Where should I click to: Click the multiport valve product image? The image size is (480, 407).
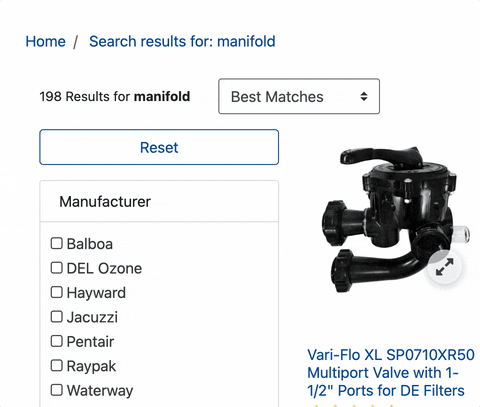click(395, 220)
